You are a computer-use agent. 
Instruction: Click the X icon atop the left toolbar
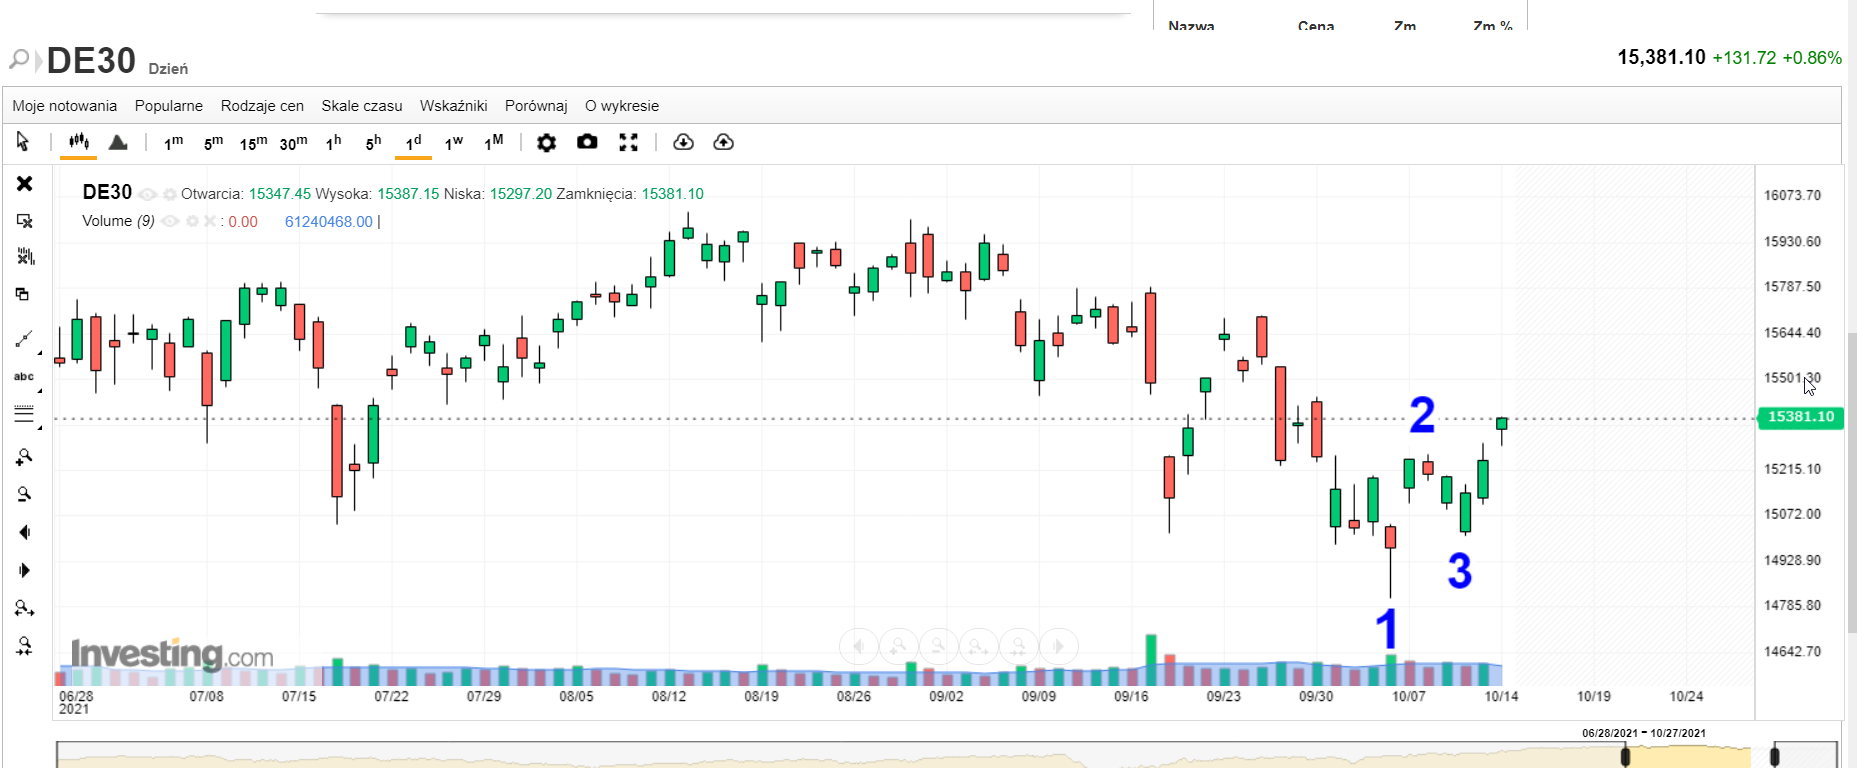(25, 183)
